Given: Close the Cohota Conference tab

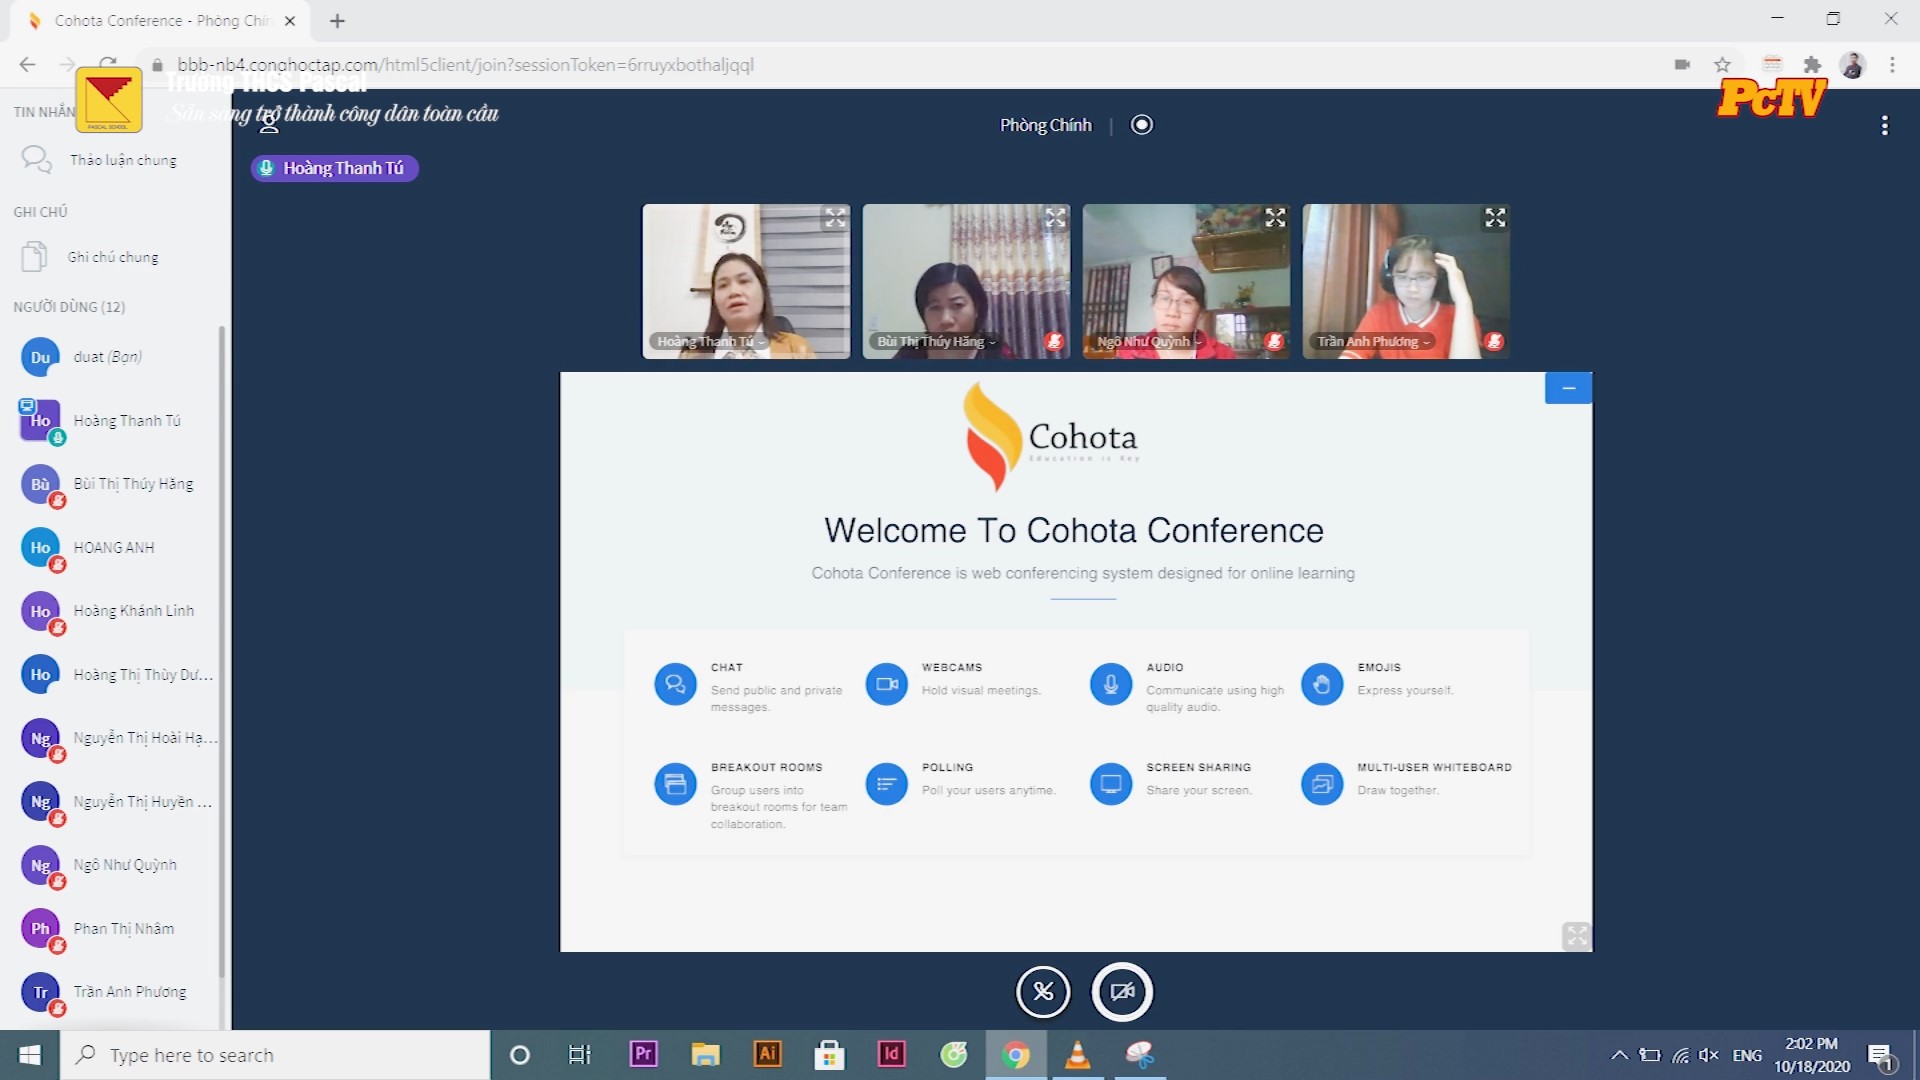Looking at the screenshot, I should click(x=290, y=20).
